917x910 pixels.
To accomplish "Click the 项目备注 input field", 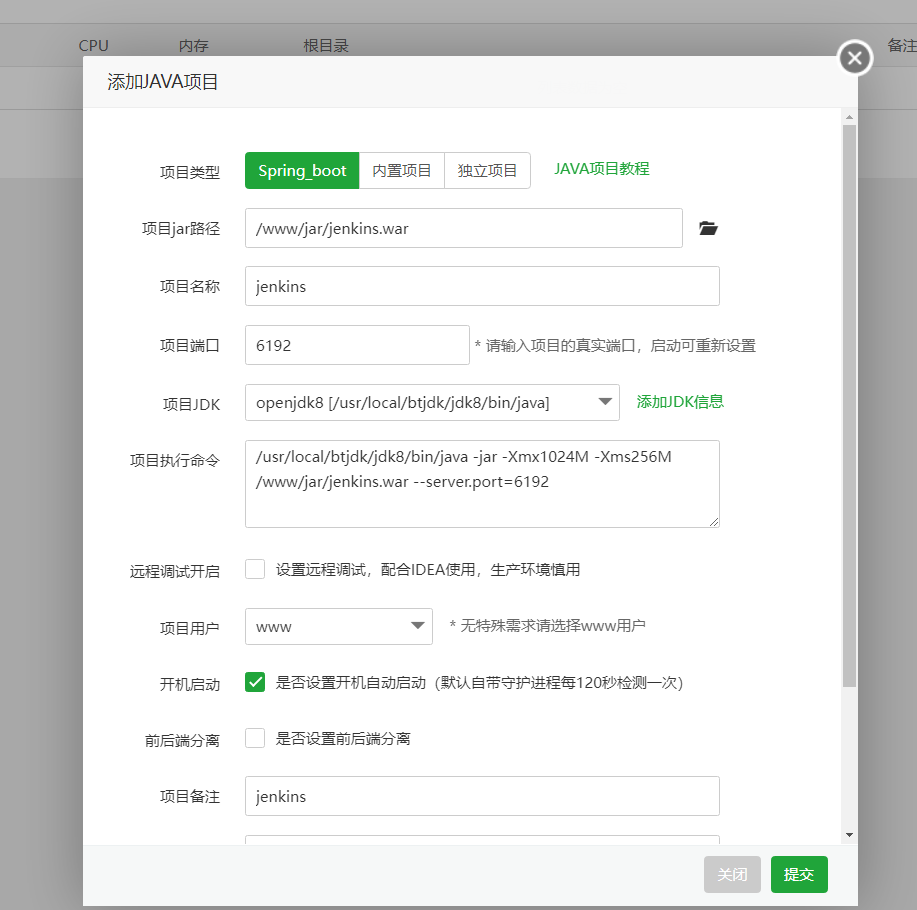I will point(482,796).
